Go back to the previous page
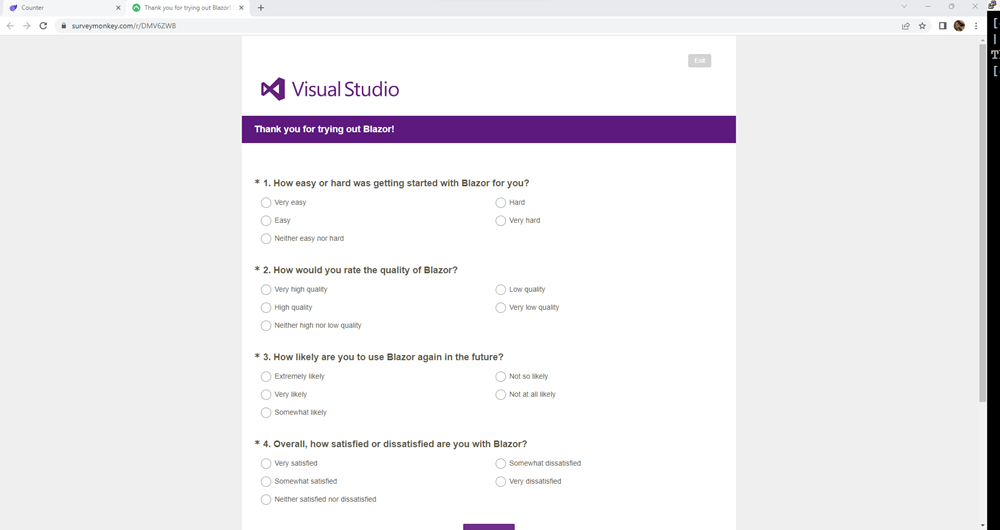This screenshot has width=1000, height=530. click(x=10, y=26)
